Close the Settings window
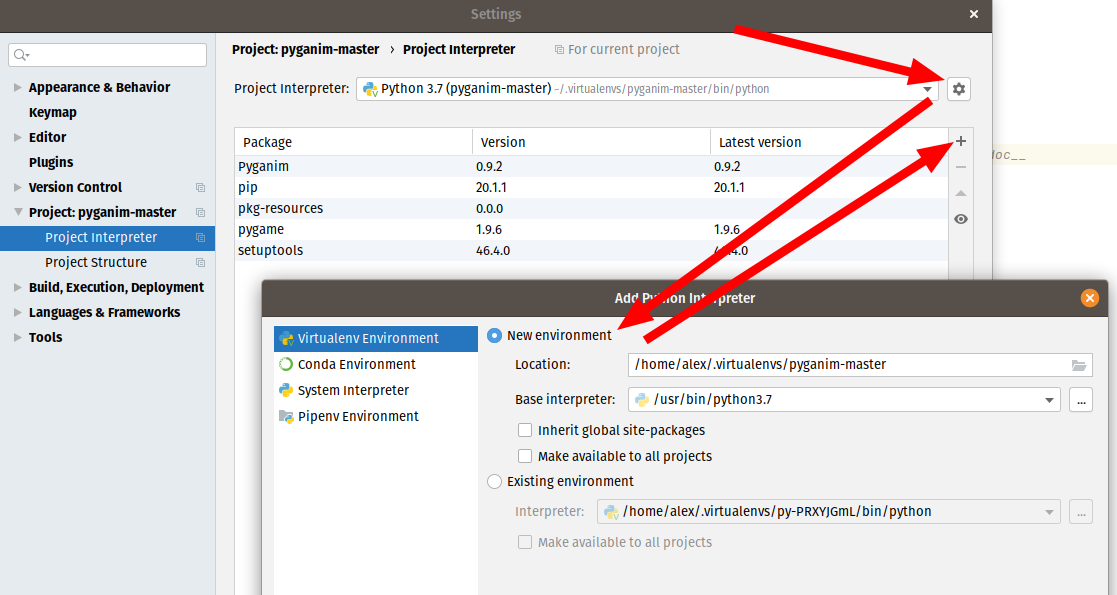The image size is (1117, 595). click(974, 14)
